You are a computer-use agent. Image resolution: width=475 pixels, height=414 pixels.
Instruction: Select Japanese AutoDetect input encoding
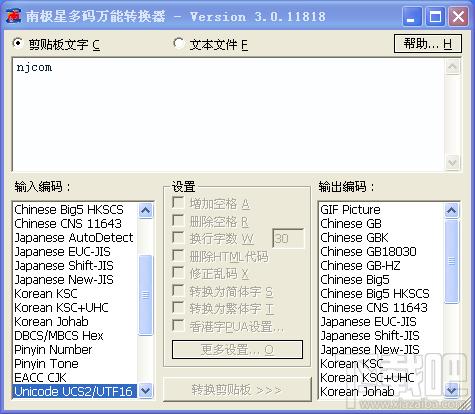click(x=75, y=238)
